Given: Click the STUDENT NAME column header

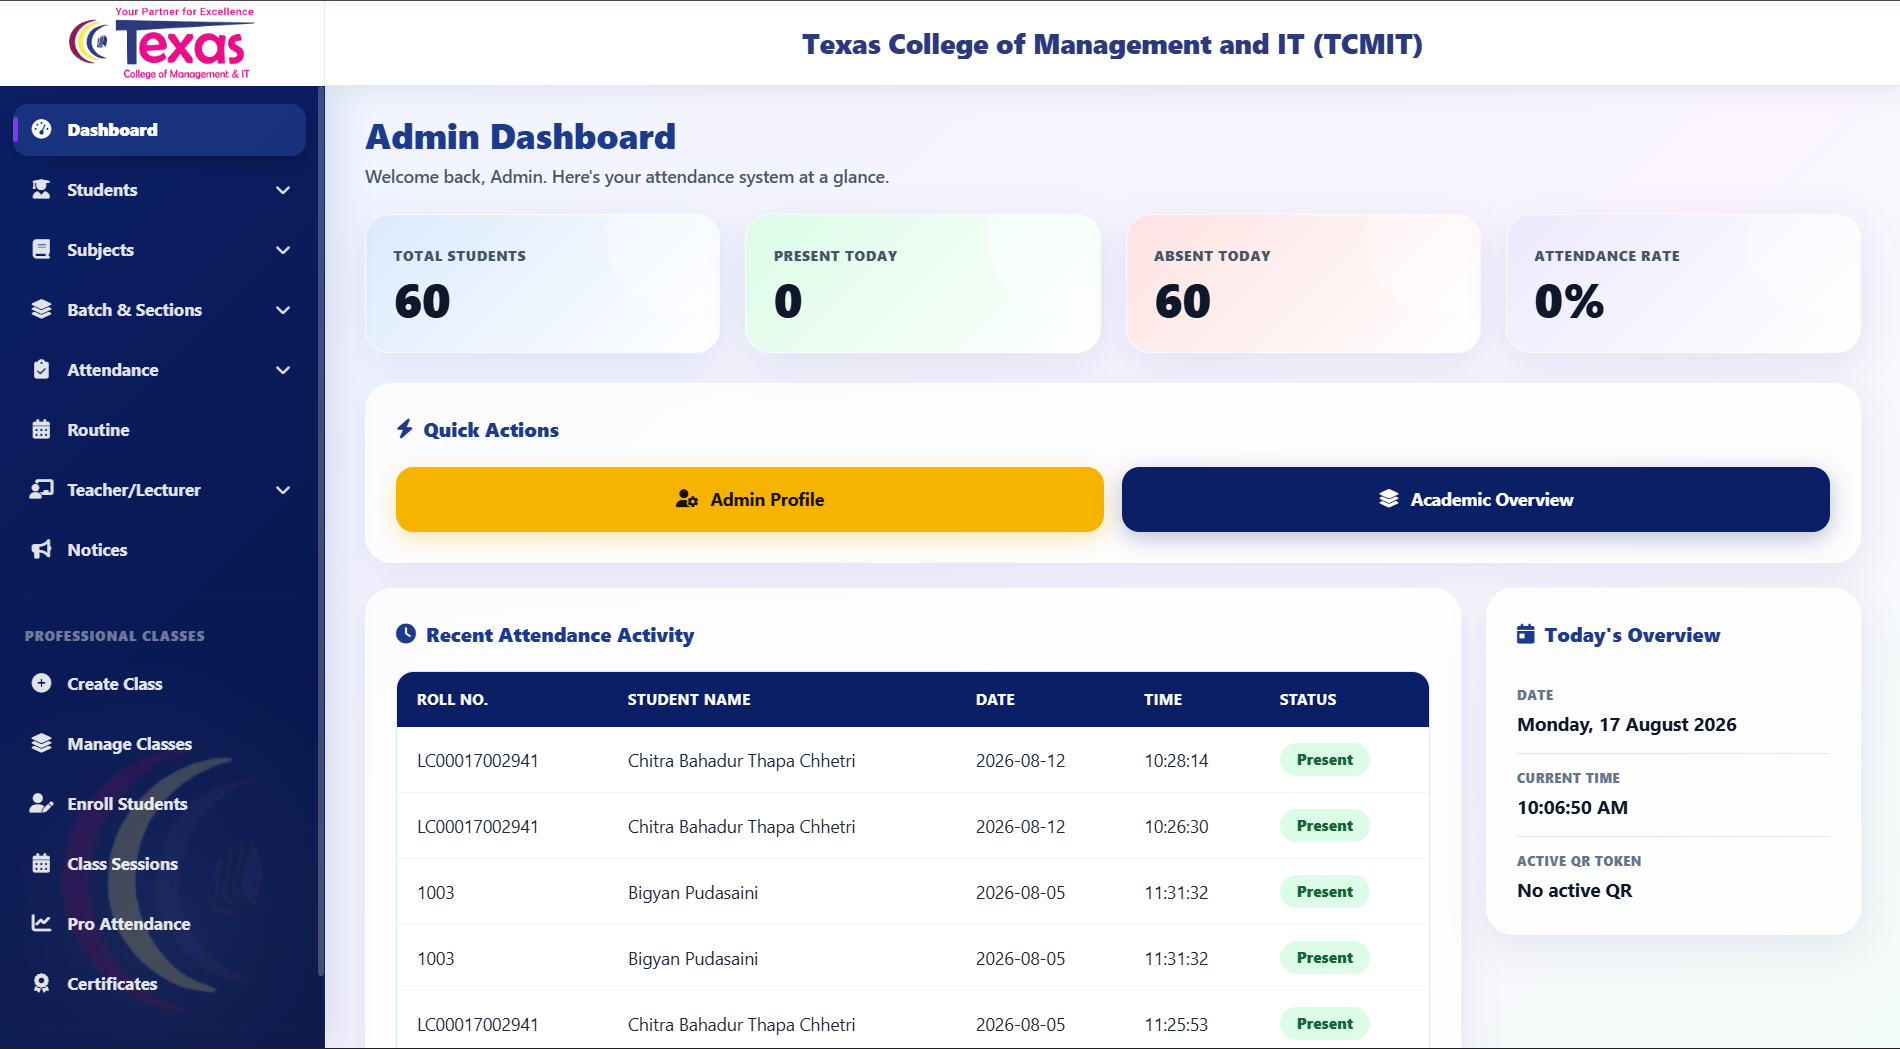Looking at the screenshot, I should [x=689, y=699].
